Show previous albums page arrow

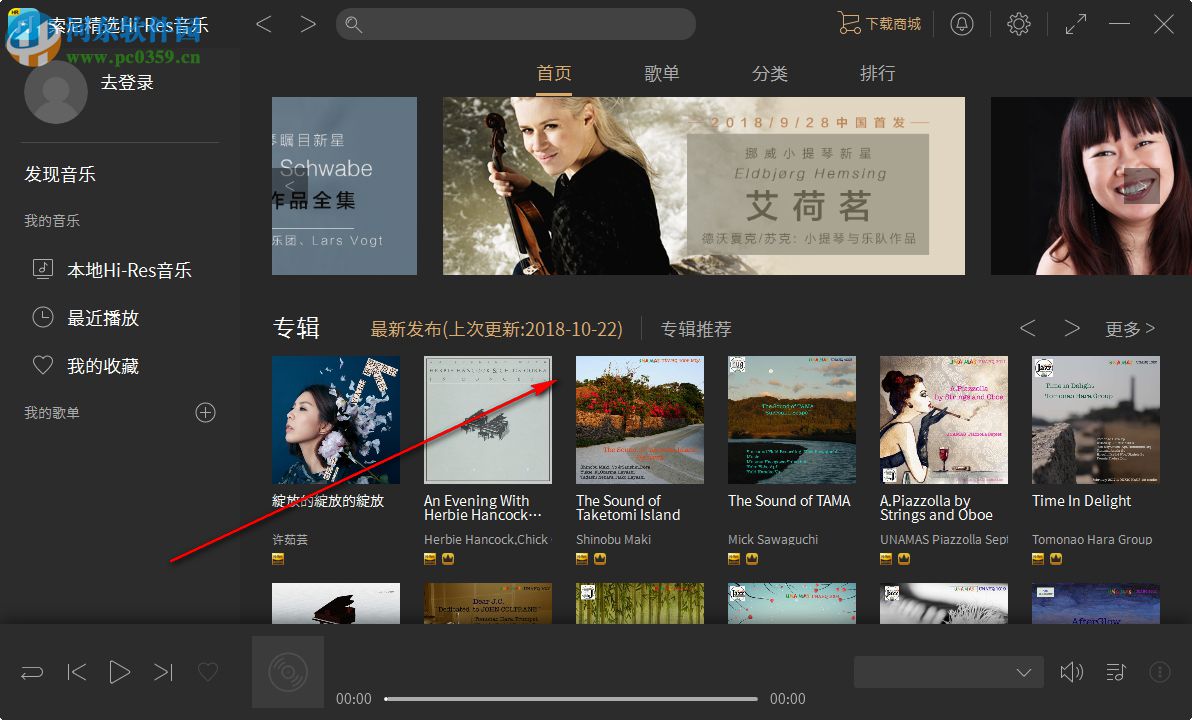(x=1028, y=328)
